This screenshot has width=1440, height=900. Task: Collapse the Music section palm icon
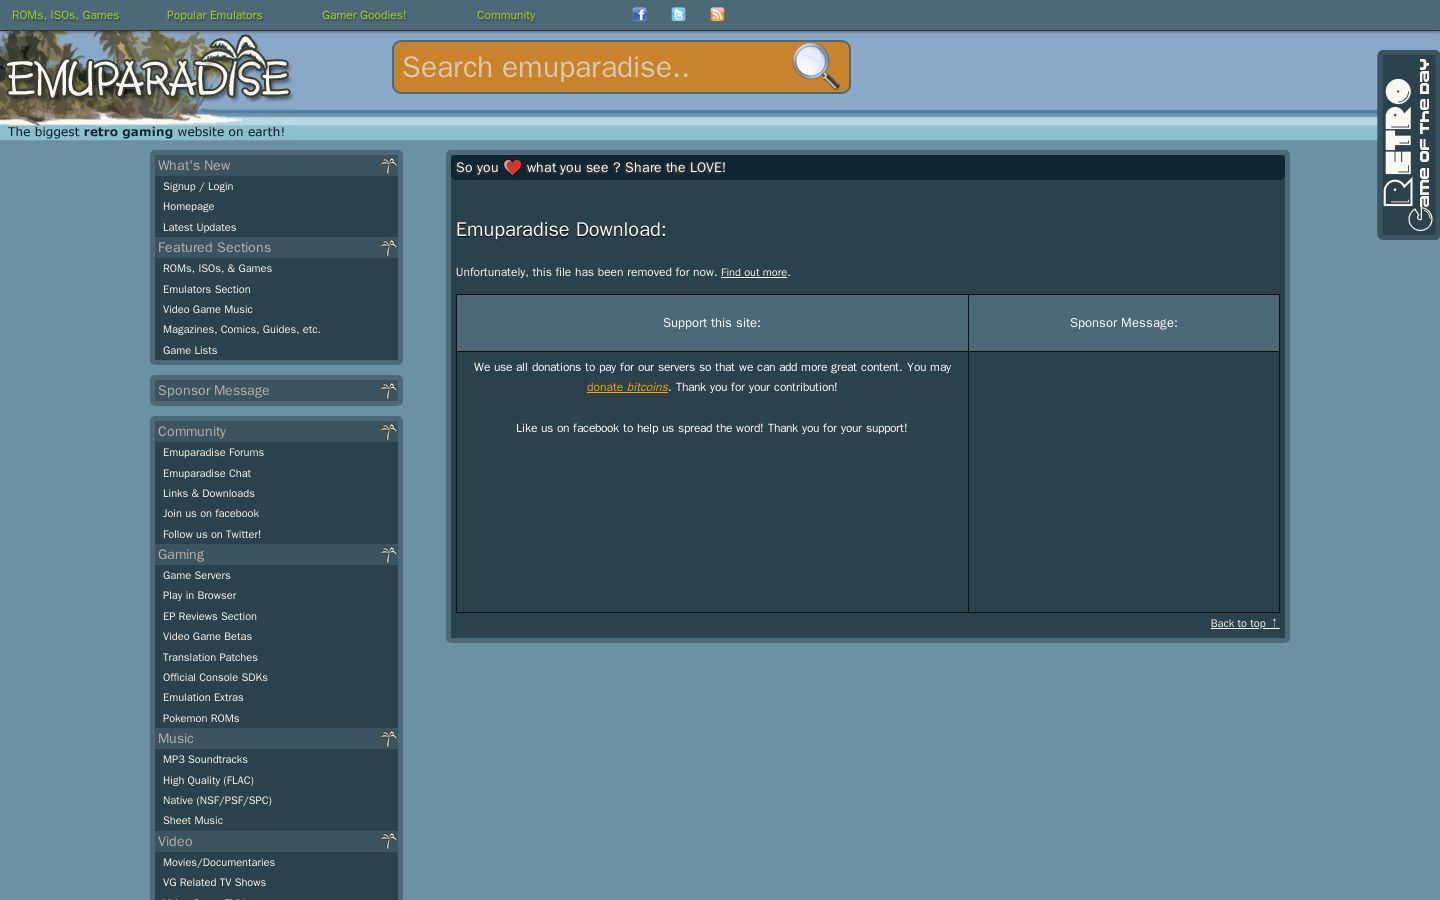tap(388, 738)
